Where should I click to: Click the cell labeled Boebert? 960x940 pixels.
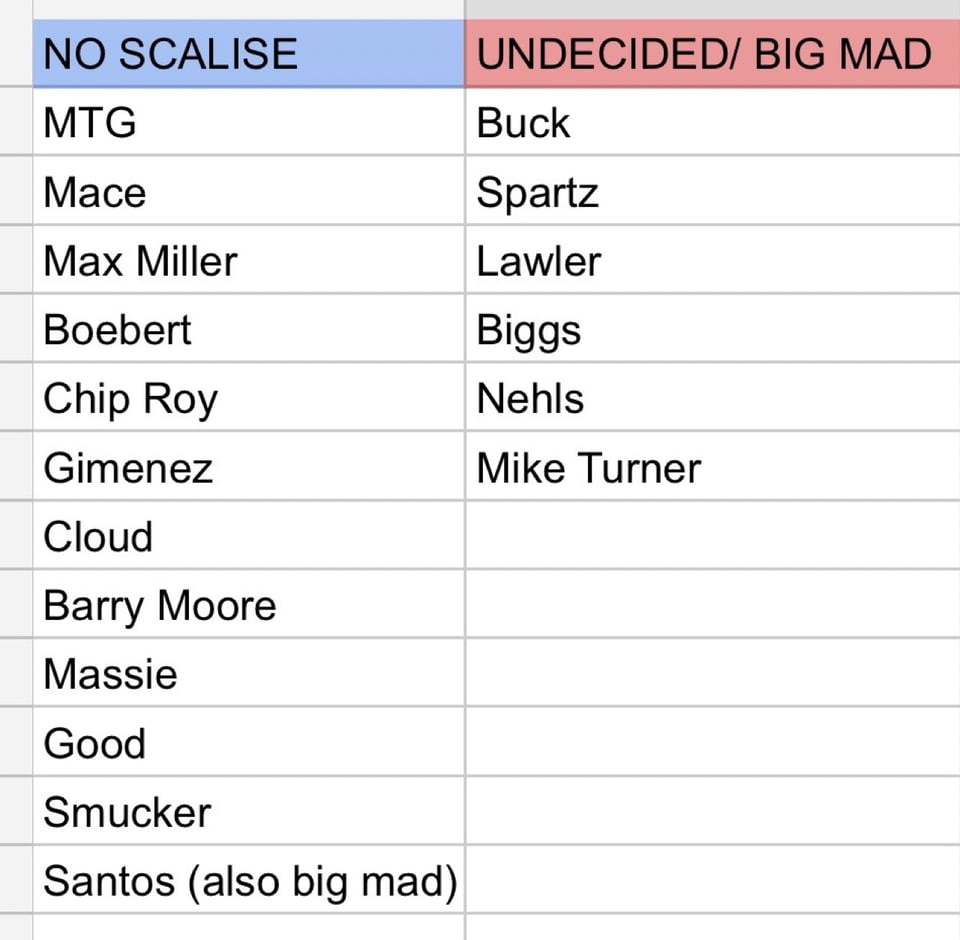248,330
